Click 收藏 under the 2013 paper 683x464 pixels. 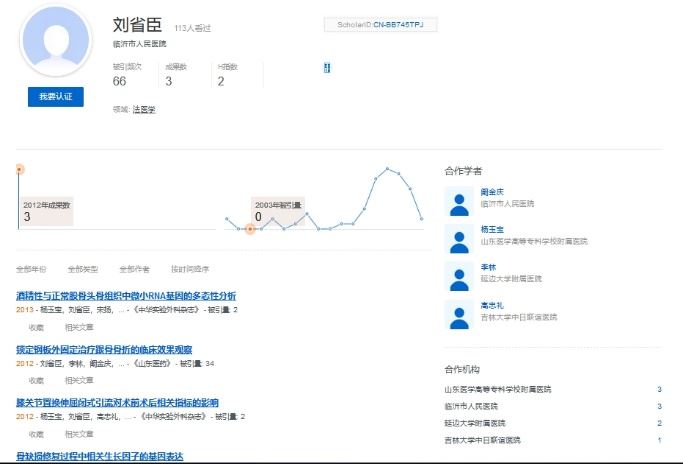pos(36,327)
